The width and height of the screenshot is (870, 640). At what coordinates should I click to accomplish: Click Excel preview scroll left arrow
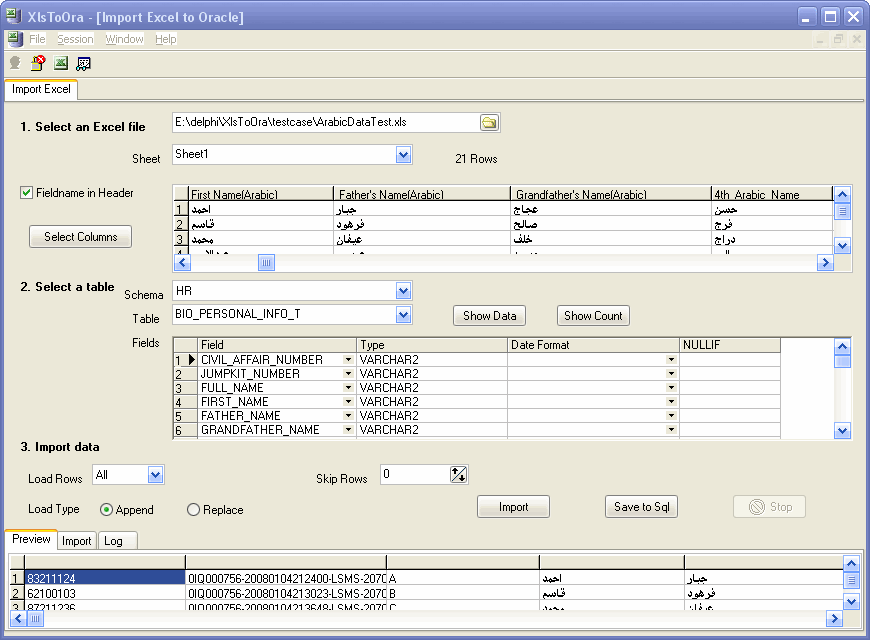[x=183, y=263]
